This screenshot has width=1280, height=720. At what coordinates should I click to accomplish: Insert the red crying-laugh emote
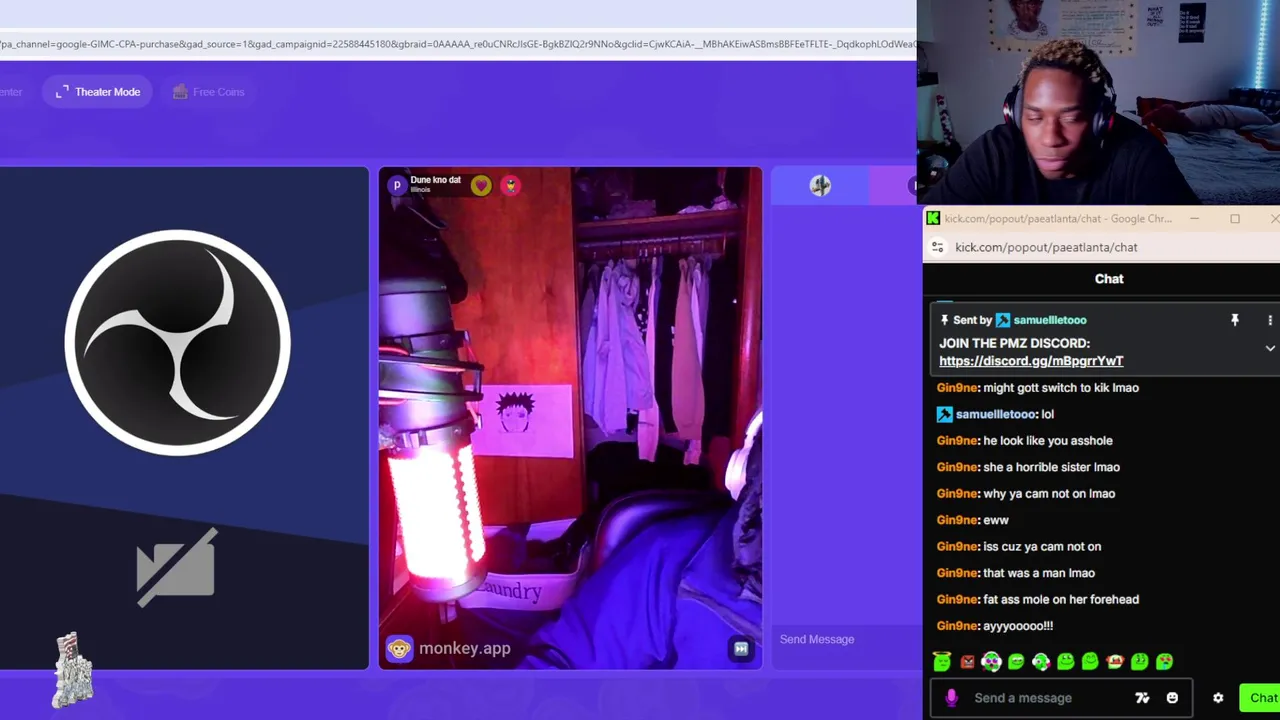[1115, 661]
